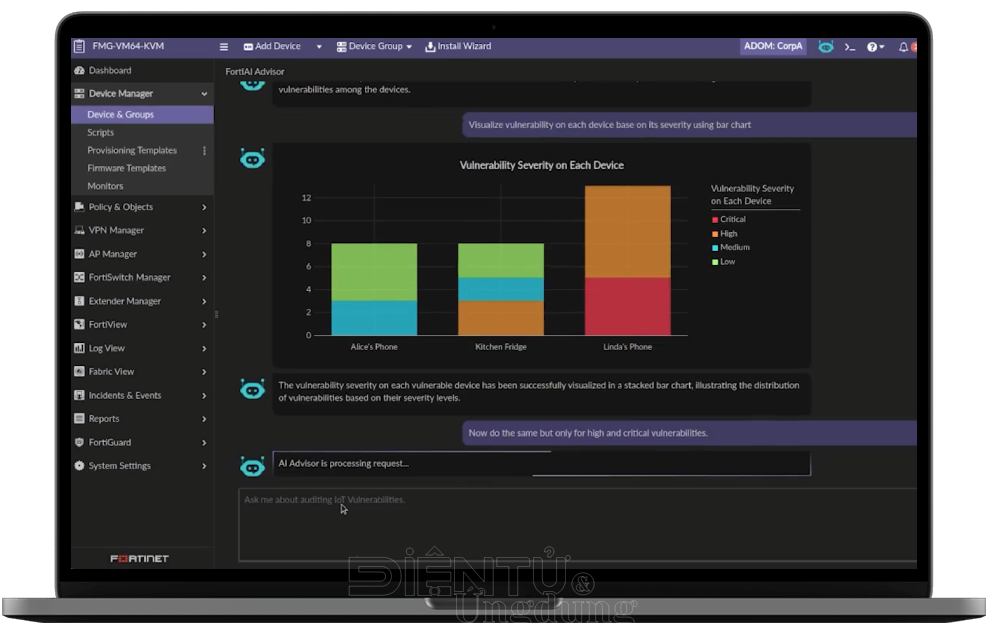Click the AP Manager icon
This screenshot has height=637, width=986.
(79, 254)
